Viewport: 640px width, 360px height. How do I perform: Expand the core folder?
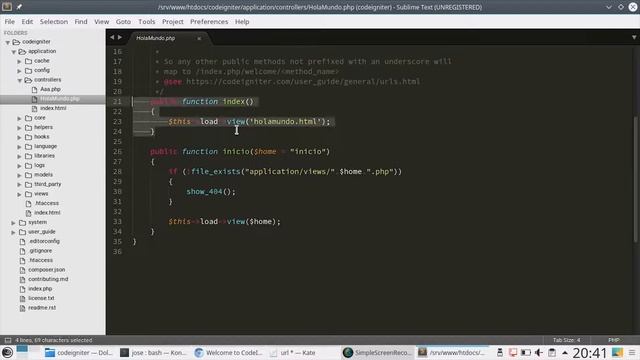(19, 118)
